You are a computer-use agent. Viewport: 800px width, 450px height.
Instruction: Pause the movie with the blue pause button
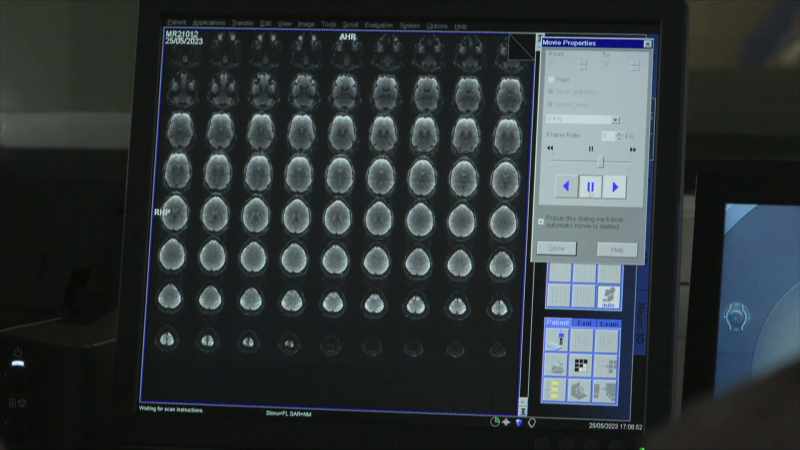point(590,187)
